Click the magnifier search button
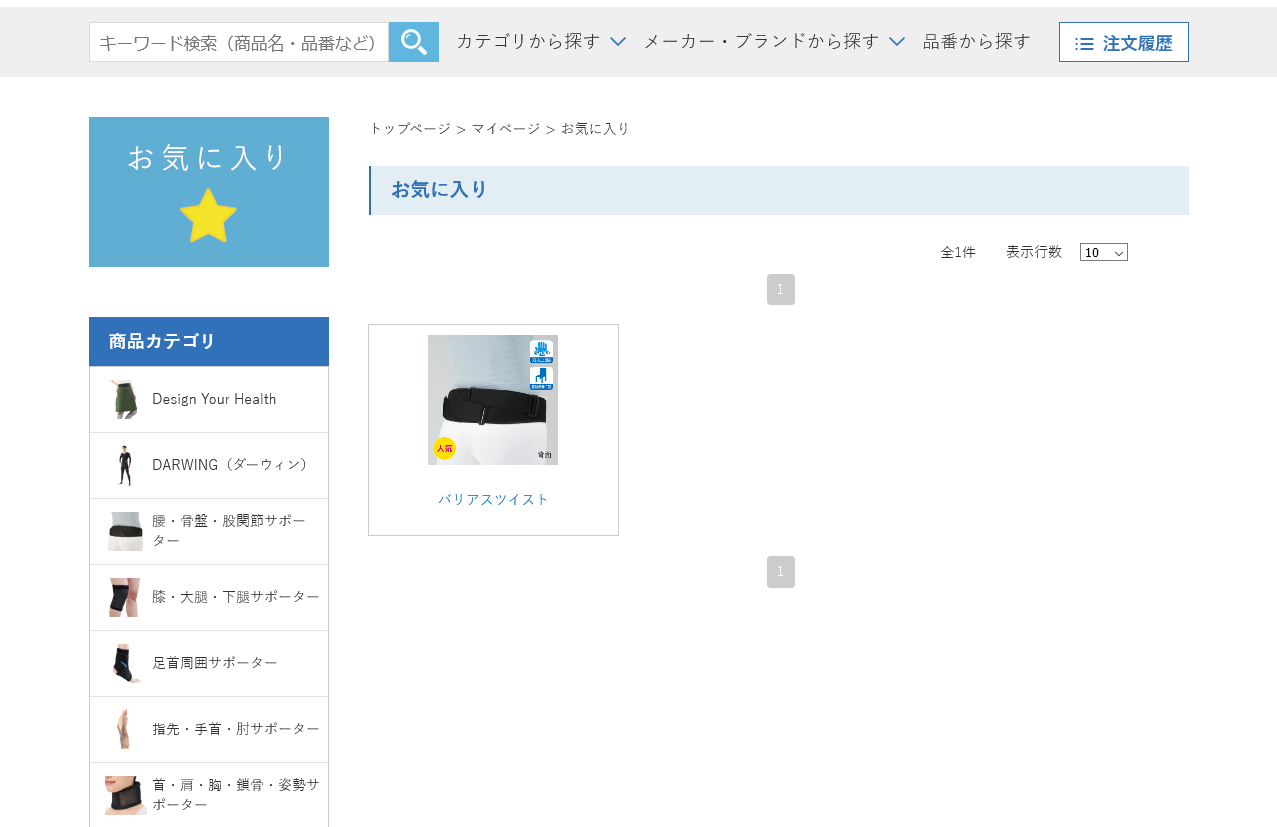Viewport: 1277px width, 827px height. pos(414,42)
